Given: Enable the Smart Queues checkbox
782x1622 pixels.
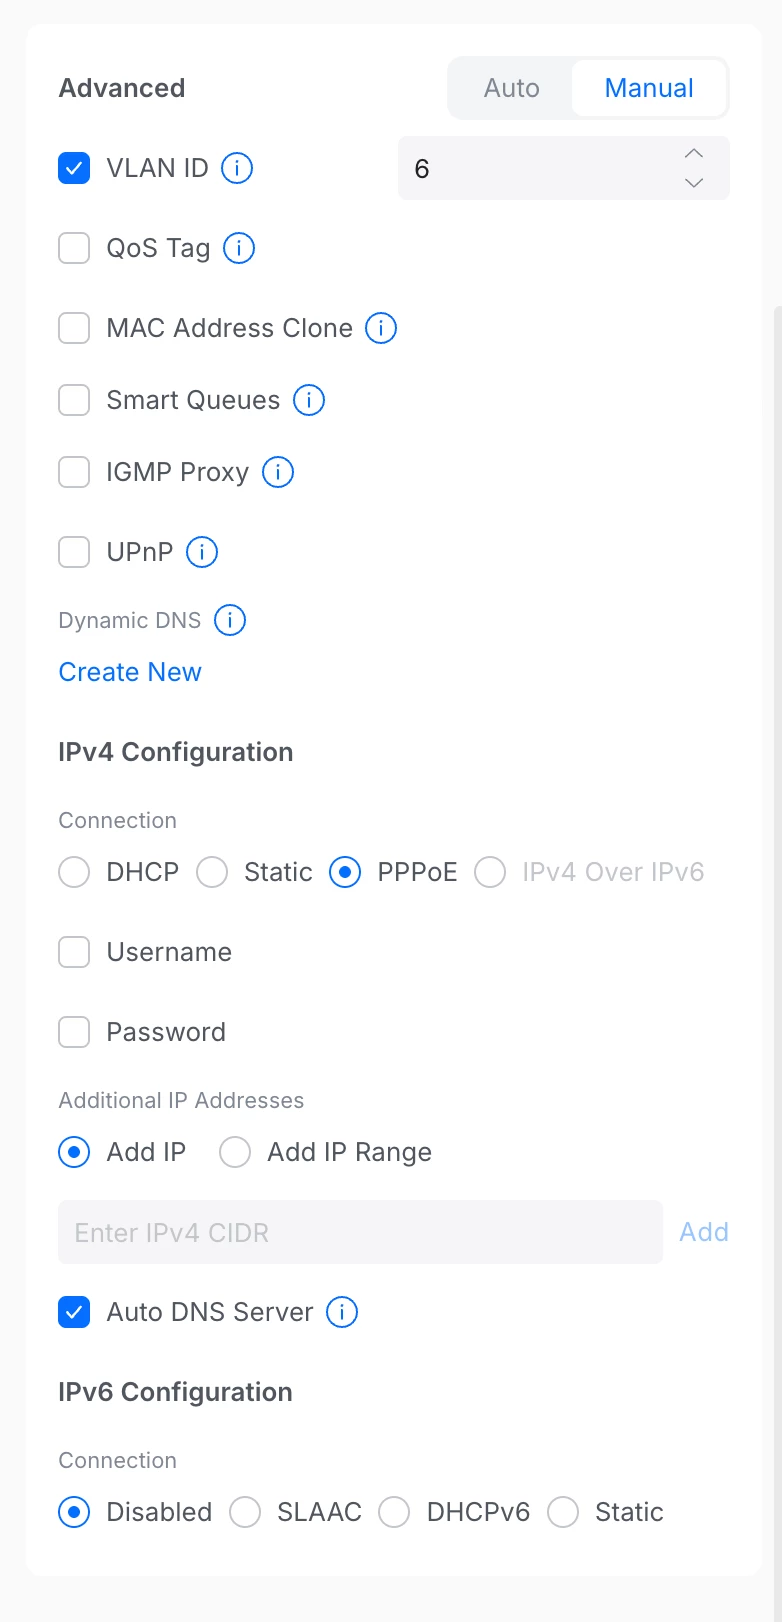Looking at the screenshot, I should [74, 400].
